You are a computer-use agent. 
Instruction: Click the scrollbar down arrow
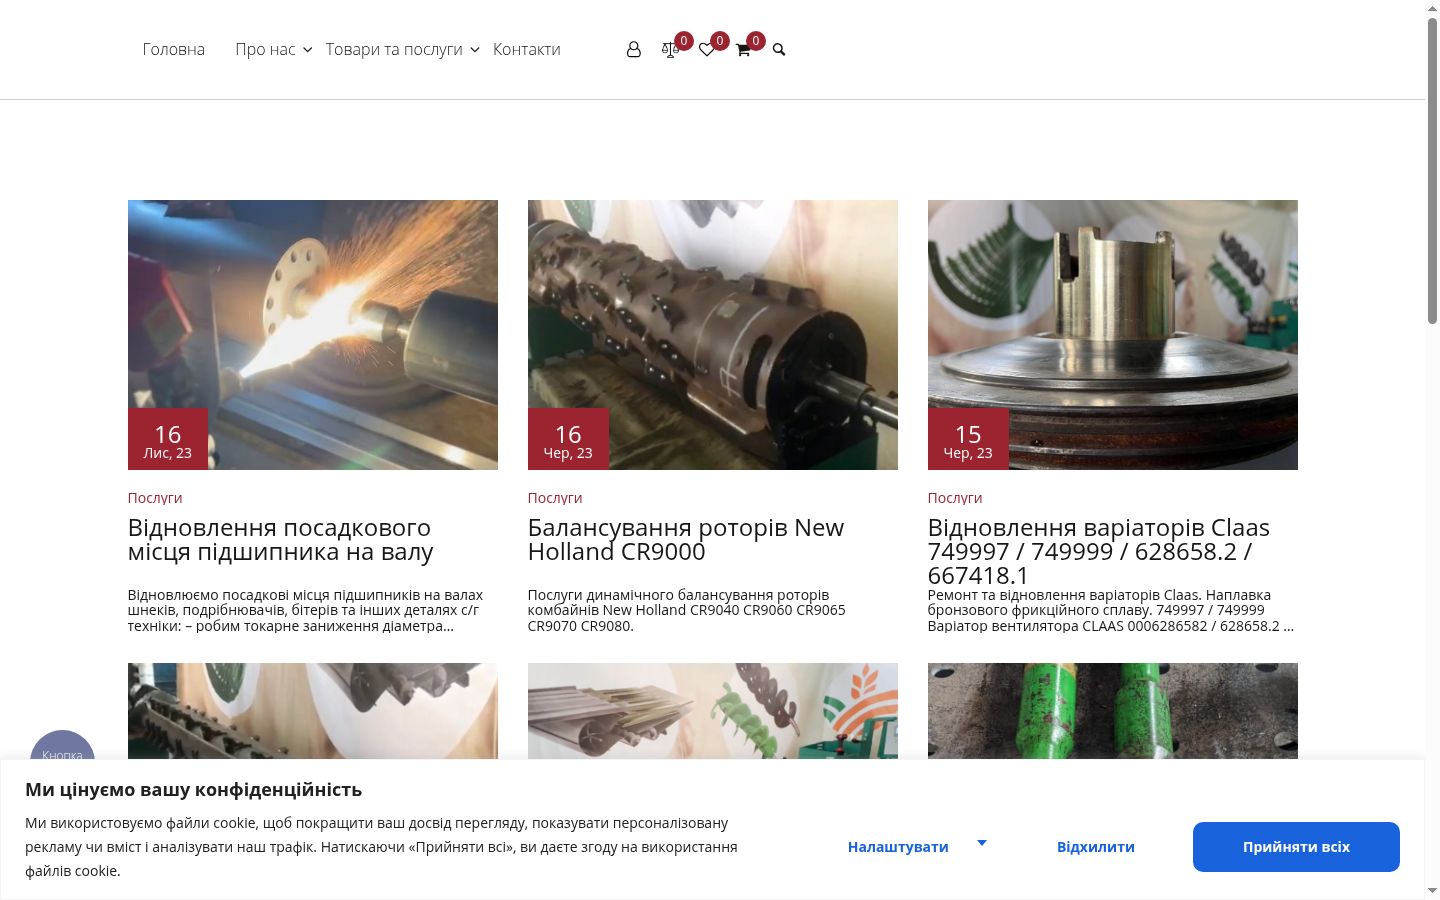click(x=1432, y=890)
